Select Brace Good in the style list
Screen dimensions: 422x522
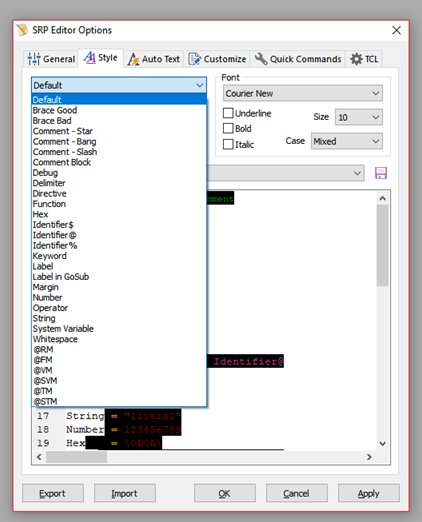tap(119, 110)
